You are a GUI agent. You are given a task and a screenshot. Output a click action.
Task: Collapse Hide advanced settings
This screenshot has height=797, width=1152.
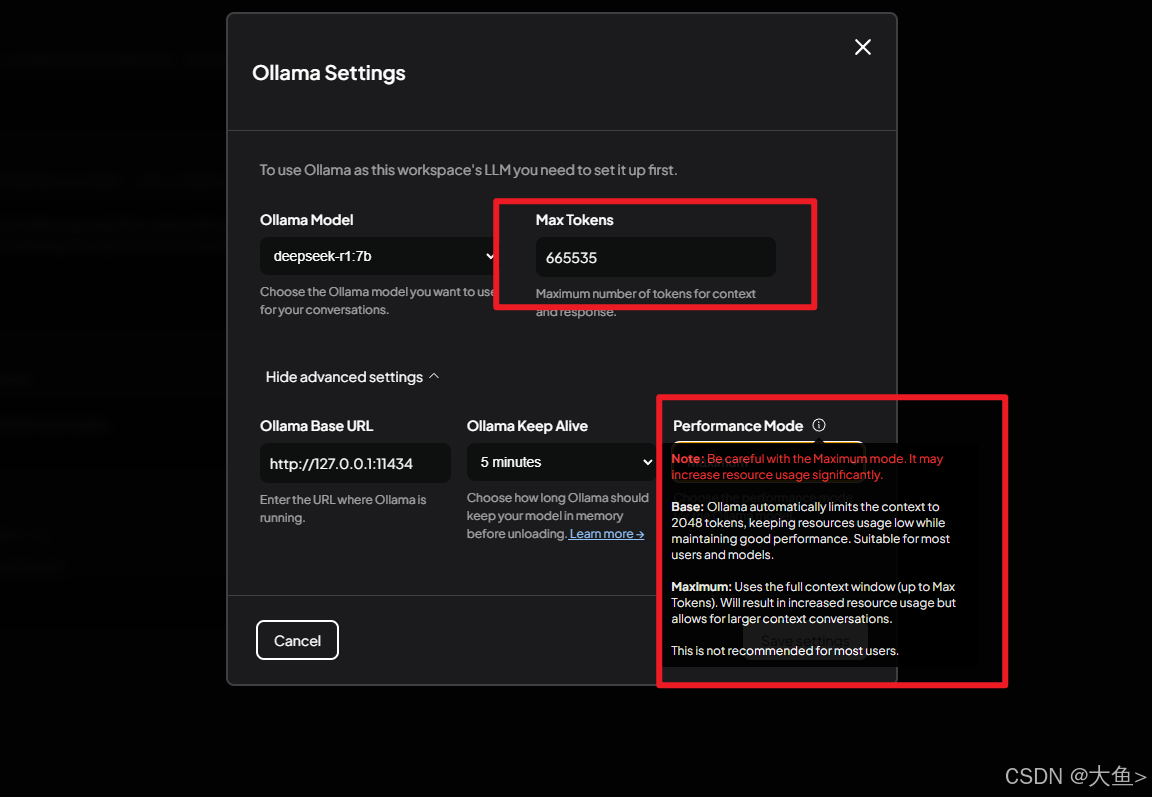(x=352, y=377)
